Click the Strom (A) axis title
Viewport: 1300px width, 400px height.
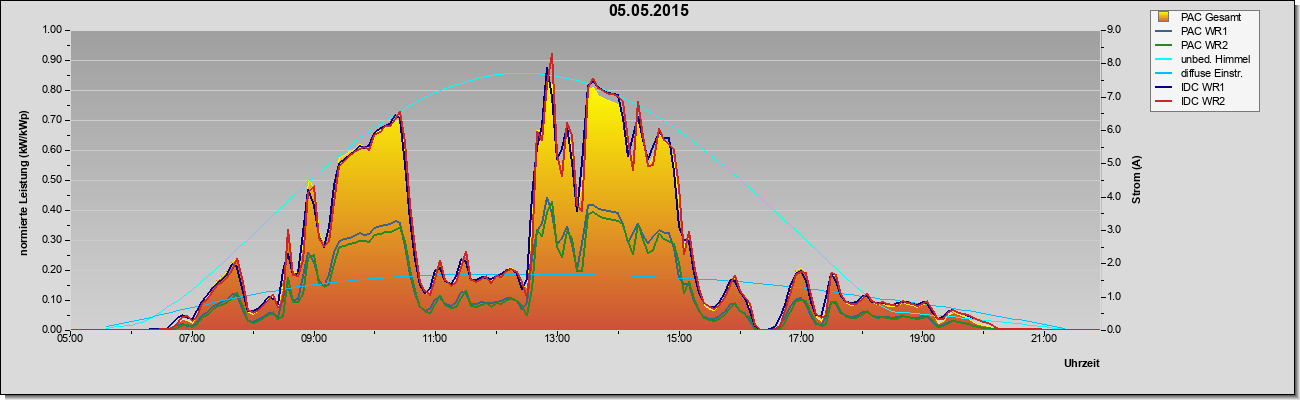click(1136, 180)
